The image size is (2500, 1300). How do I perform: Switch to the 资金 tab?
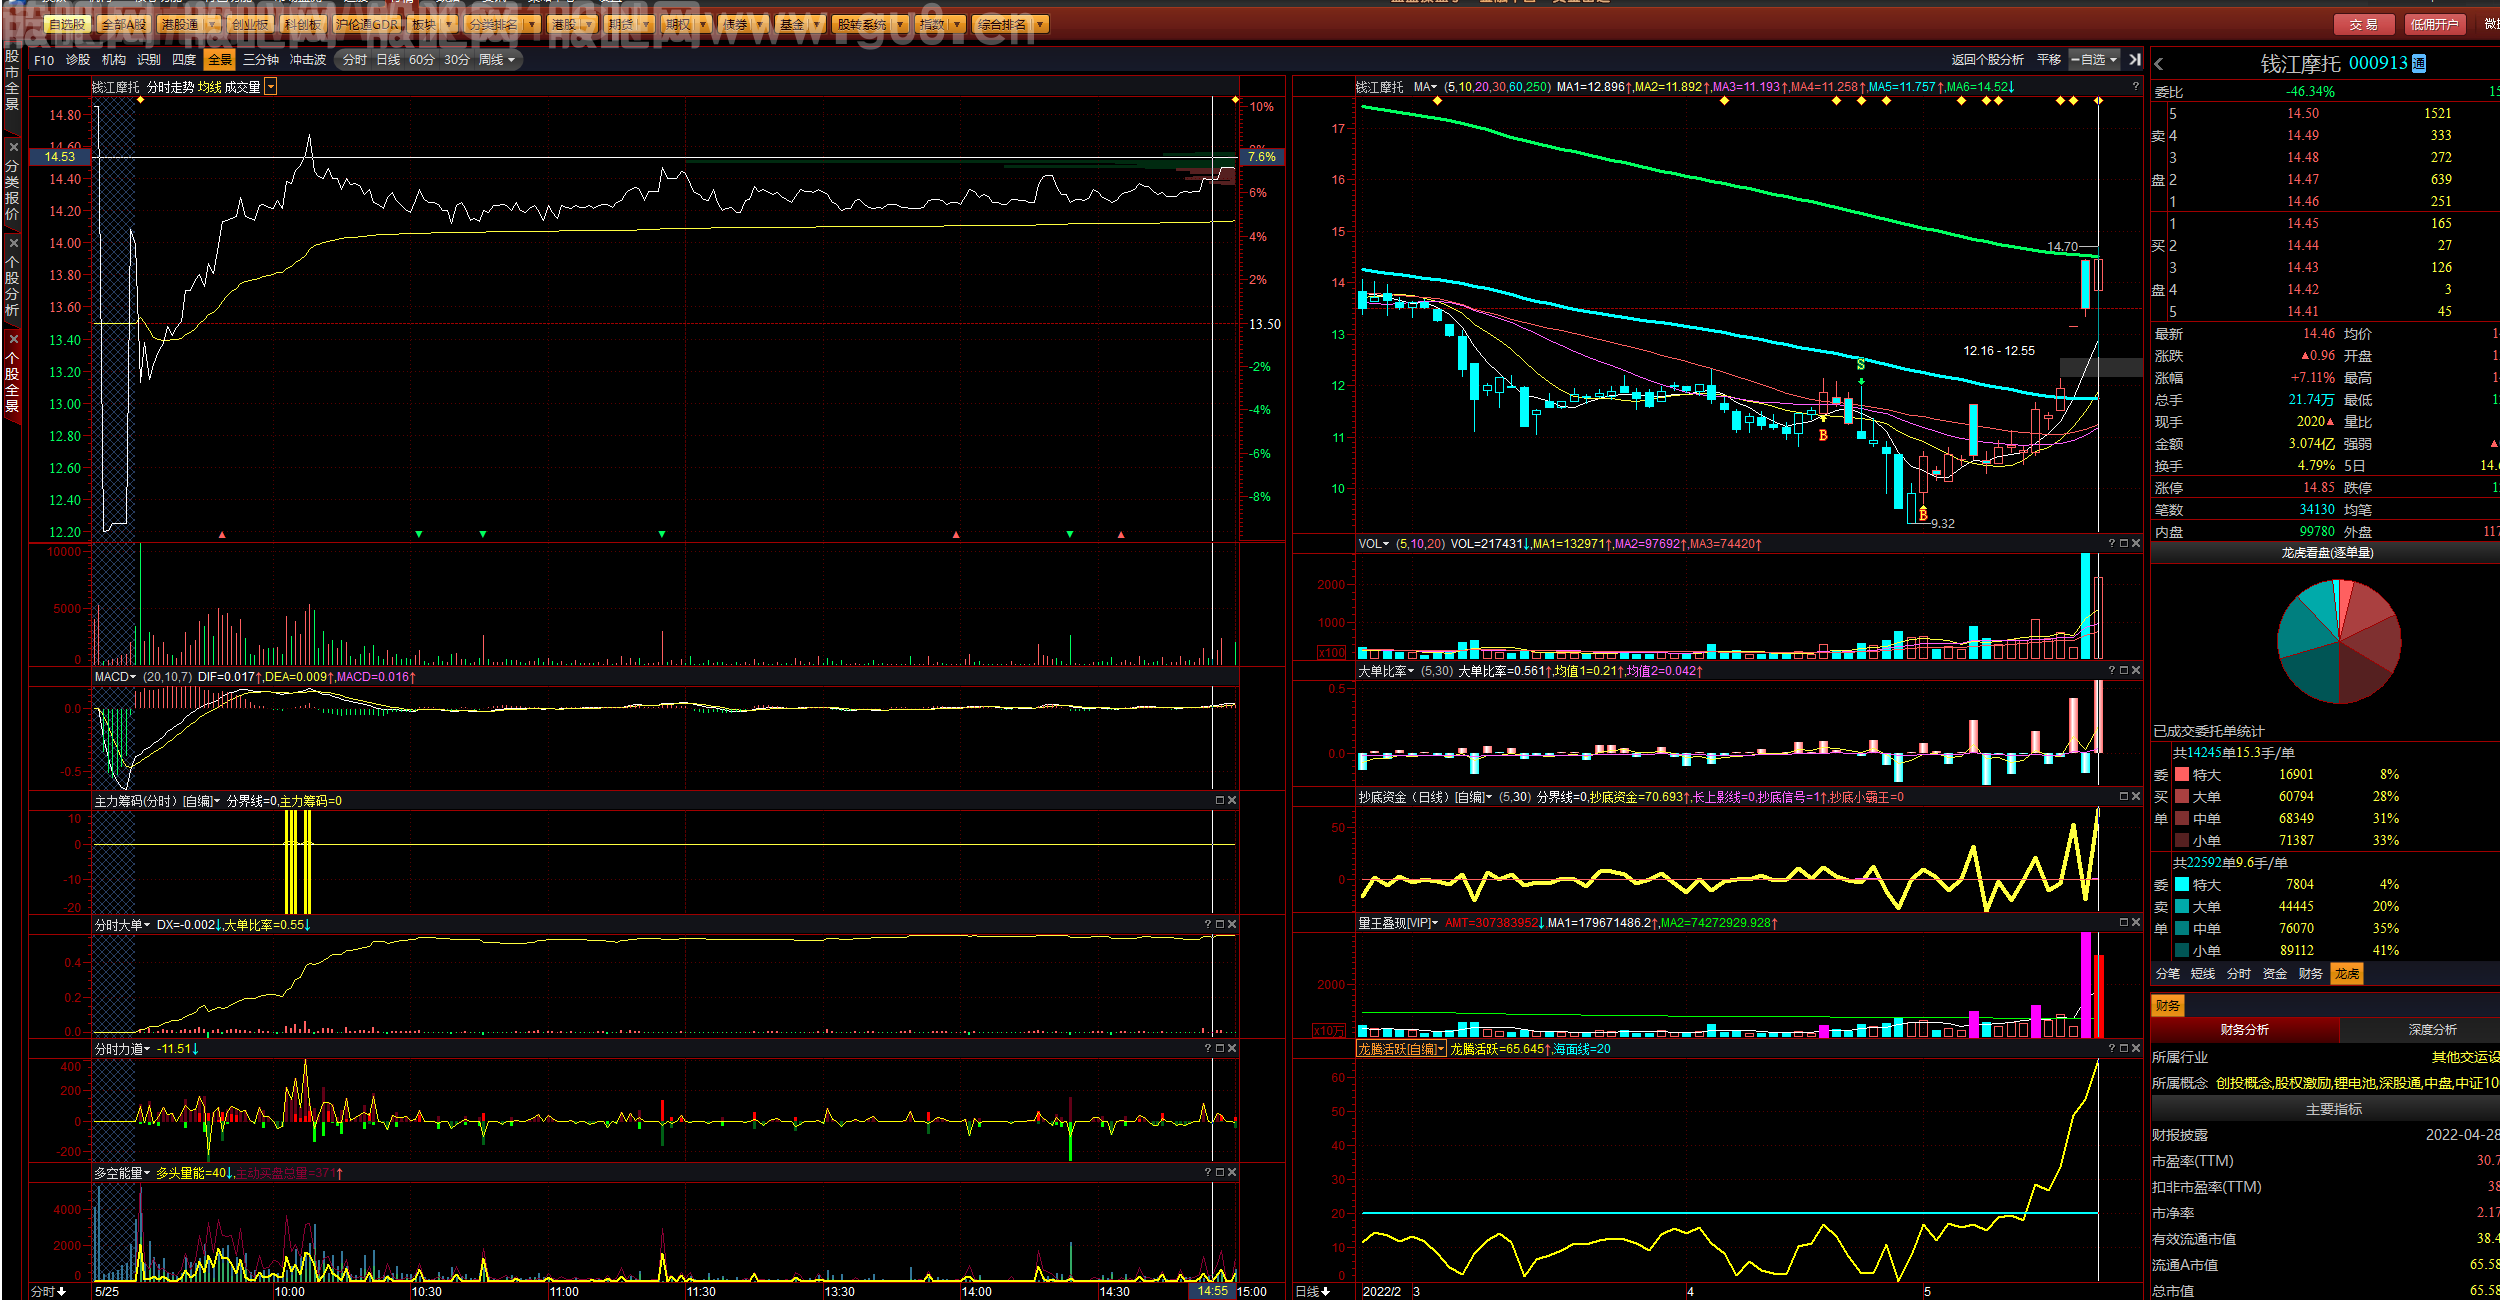coord(2275,974)
